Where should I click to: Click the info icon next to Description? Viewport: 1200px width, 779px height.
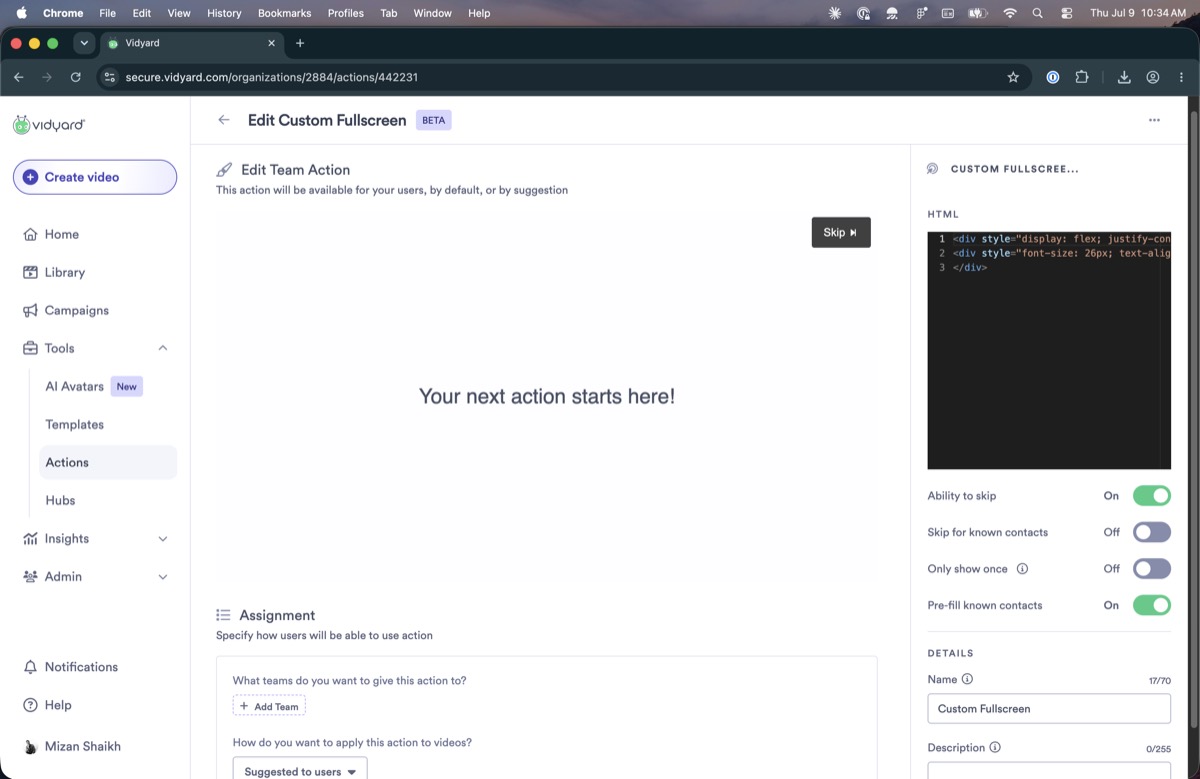[995, 747]
